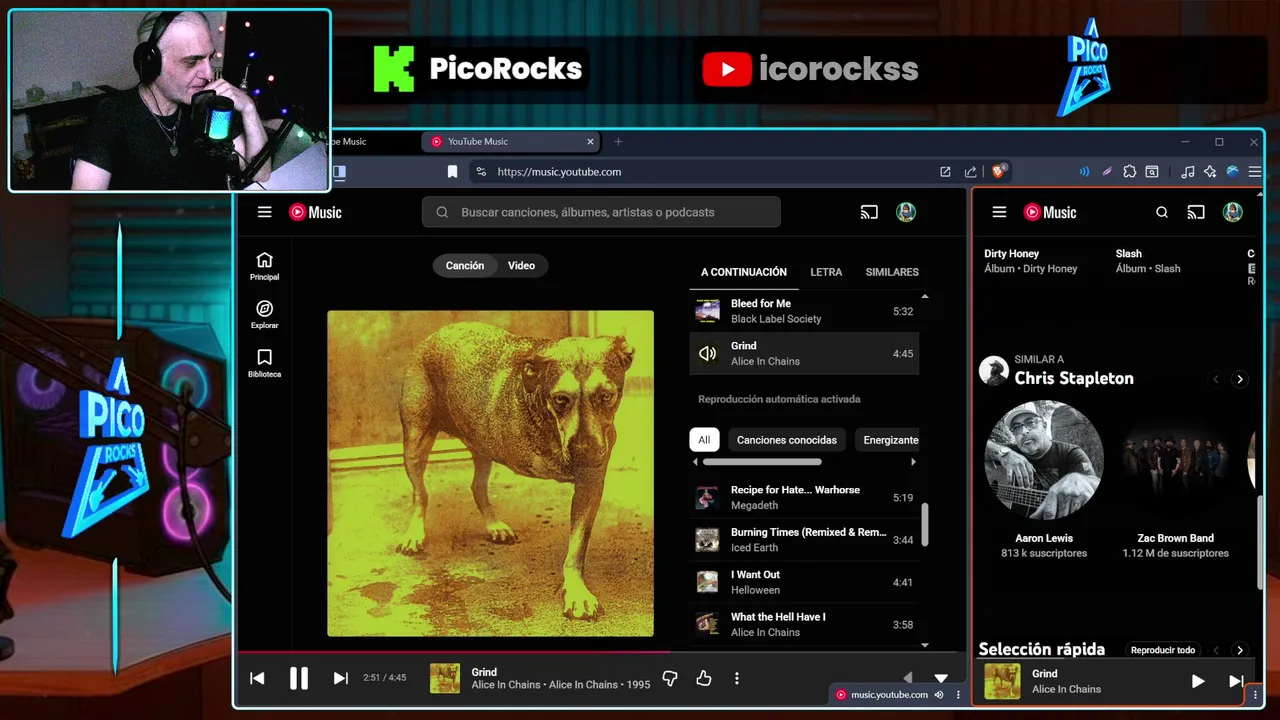The height and width of the screenshot is (720, 1280).
Task: Click the filter chips horizontal scrollbar
Action: [x=762, y=462]
